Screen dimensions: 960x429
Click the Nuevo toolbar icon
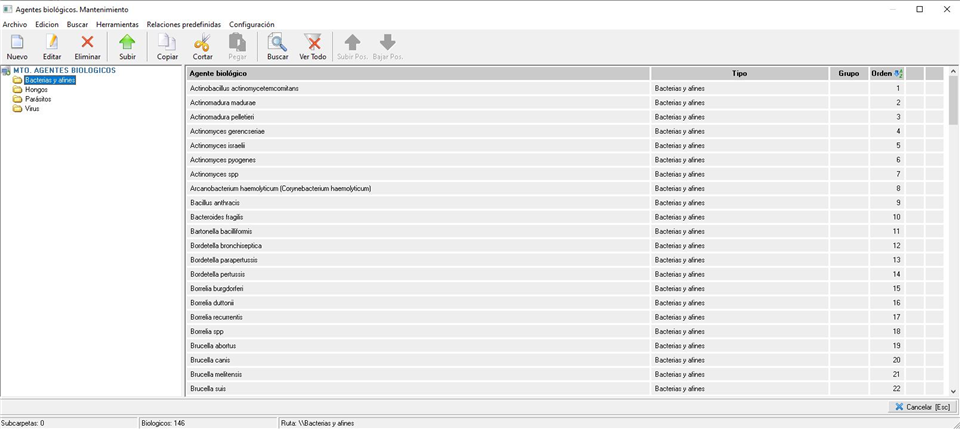pyautogui.click(x=17, y=42)
